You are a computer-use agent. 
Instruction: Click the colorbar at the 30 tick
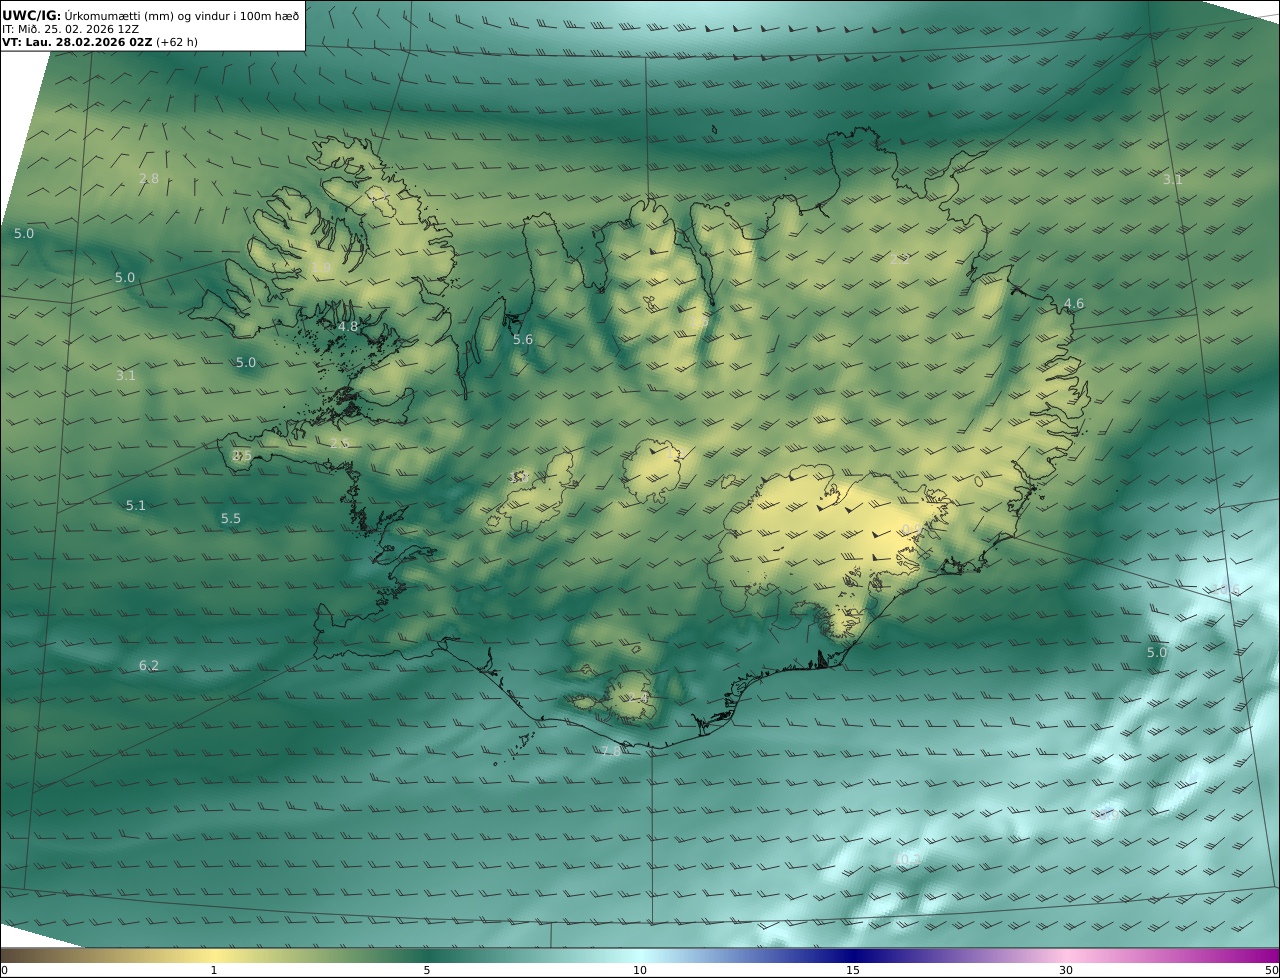(x=1066, y=956)
